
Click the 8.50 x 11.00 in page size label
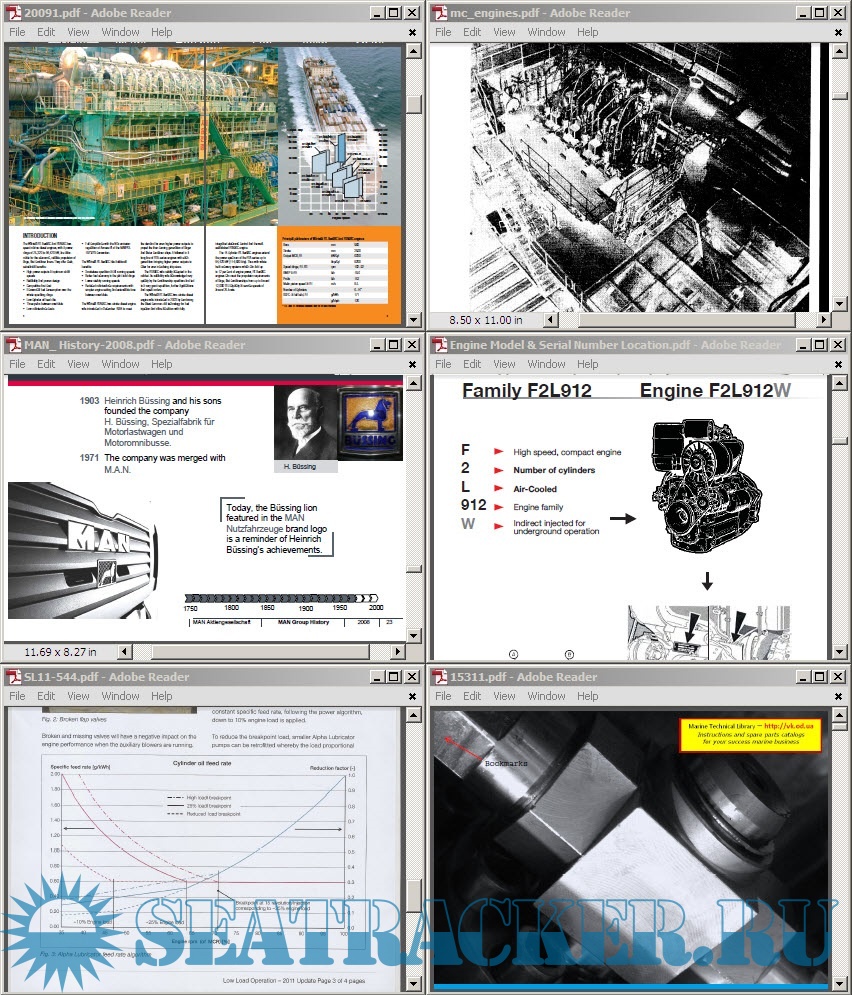click(486, 320)
